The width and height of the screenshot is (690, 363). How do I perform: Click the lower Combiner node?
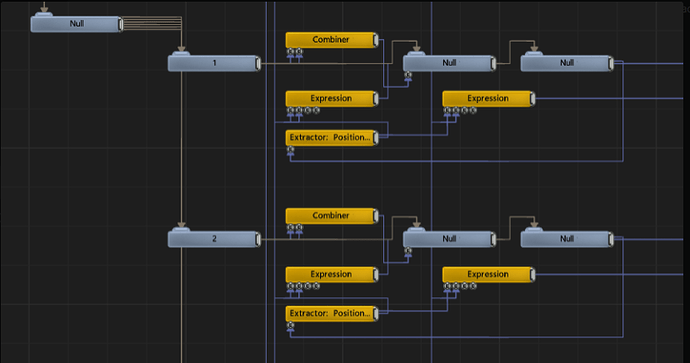click(x=332, y=216)
